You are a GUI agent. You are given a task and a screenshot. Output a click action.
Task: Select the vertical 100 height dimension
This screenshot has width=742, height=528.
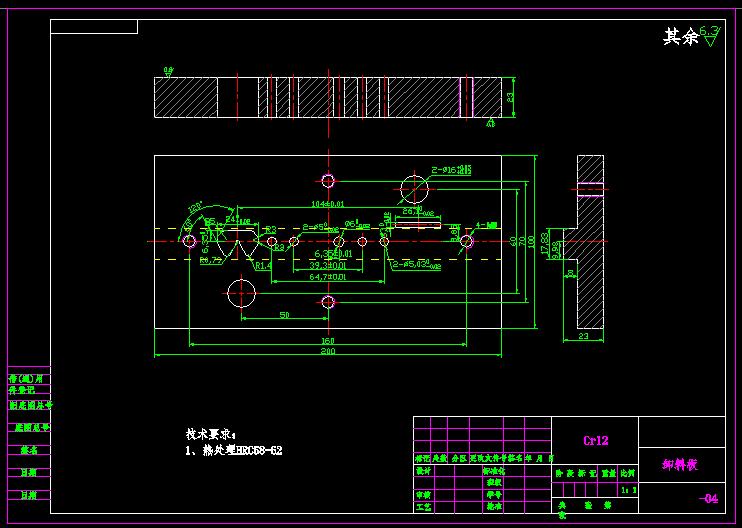click(531, 241)
